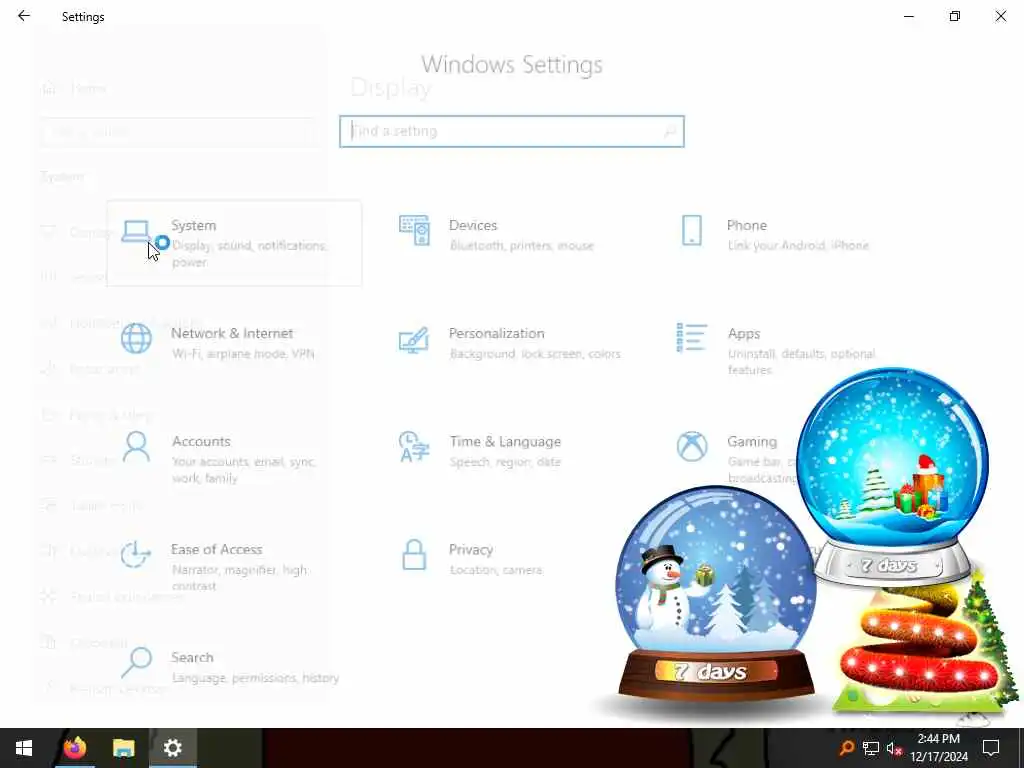
Task: Click the Network & Internet title
Action: click(x=232, y=333)
